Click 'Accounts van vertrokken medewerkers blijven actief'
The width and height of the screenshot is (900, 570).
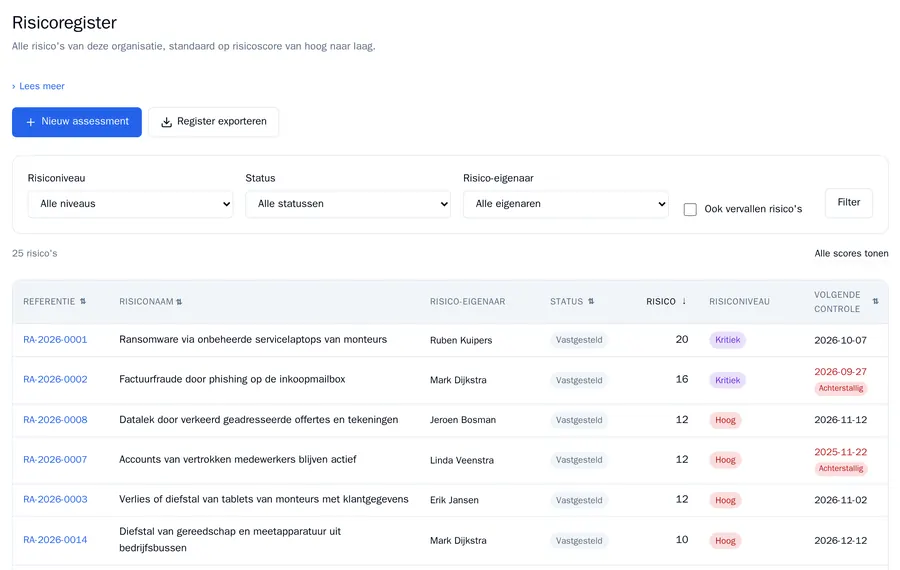point(238,459)
